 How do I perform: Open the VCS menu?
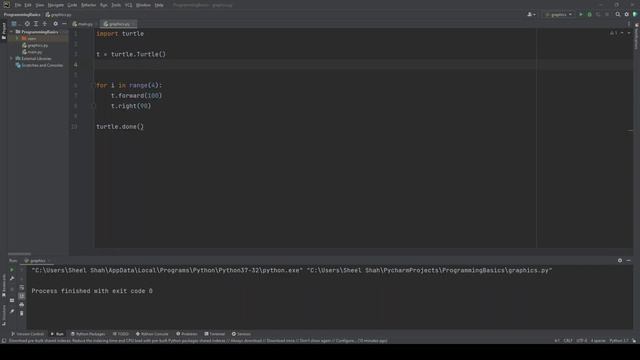click(x=129, y=5)
